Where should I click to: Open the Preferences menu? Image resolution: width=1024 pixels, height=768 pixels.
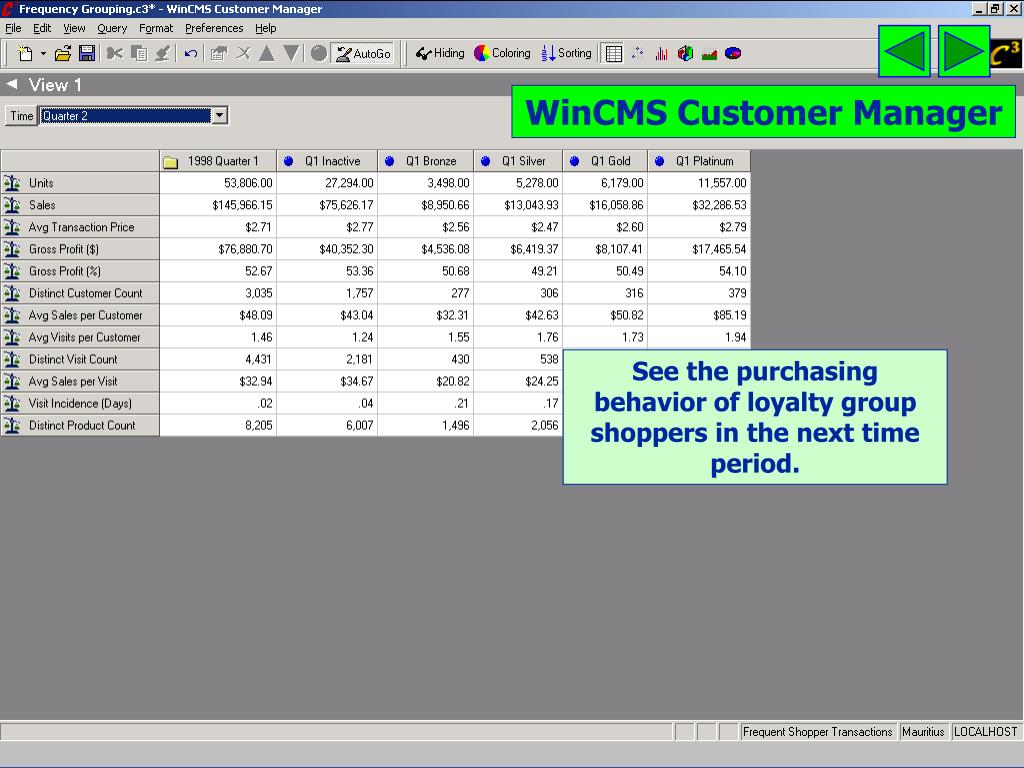coord(214,28)
